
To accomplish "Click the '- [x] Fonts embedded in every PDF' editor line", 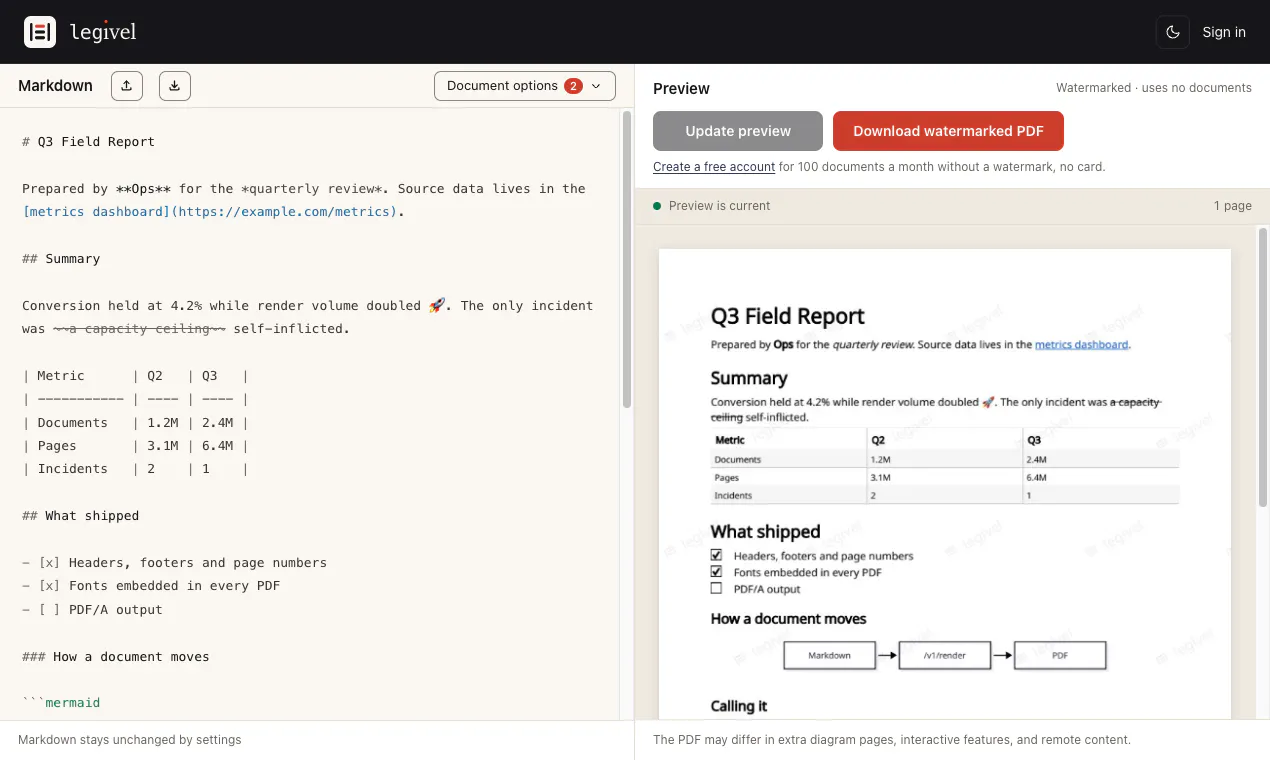I will coord(151,586).
